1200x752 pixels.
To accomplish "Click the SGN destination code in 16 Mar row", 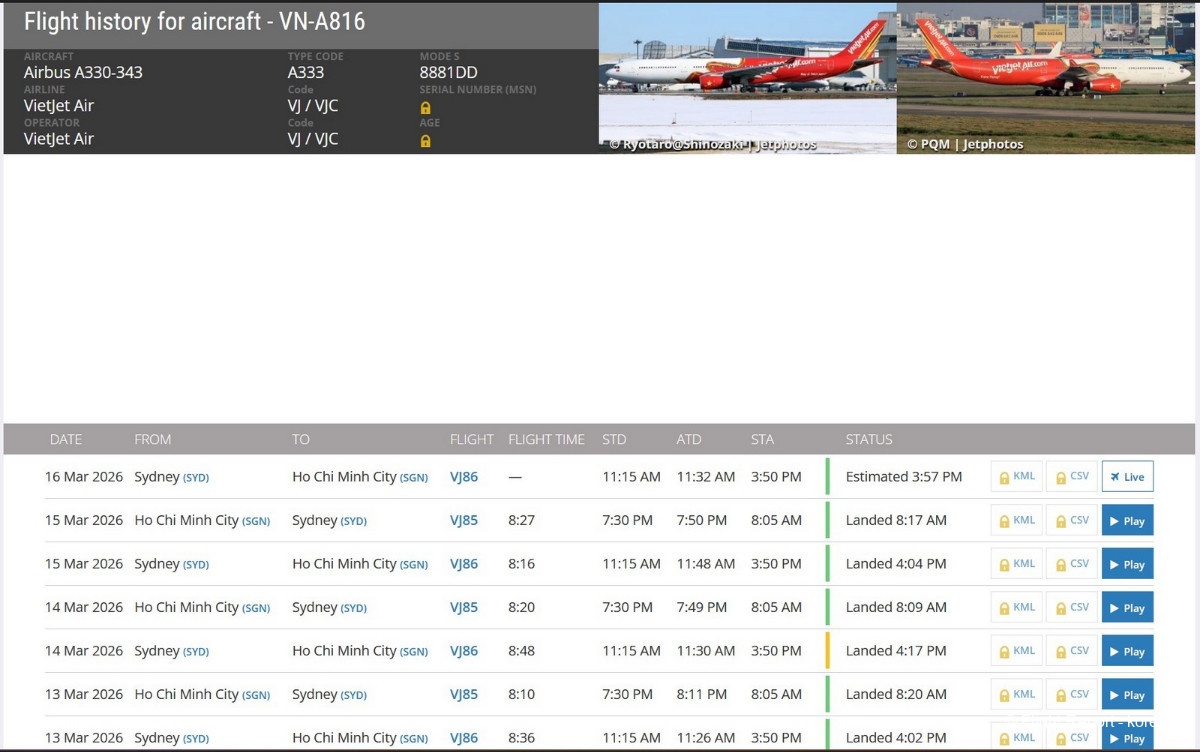I will tap(414, 478).
